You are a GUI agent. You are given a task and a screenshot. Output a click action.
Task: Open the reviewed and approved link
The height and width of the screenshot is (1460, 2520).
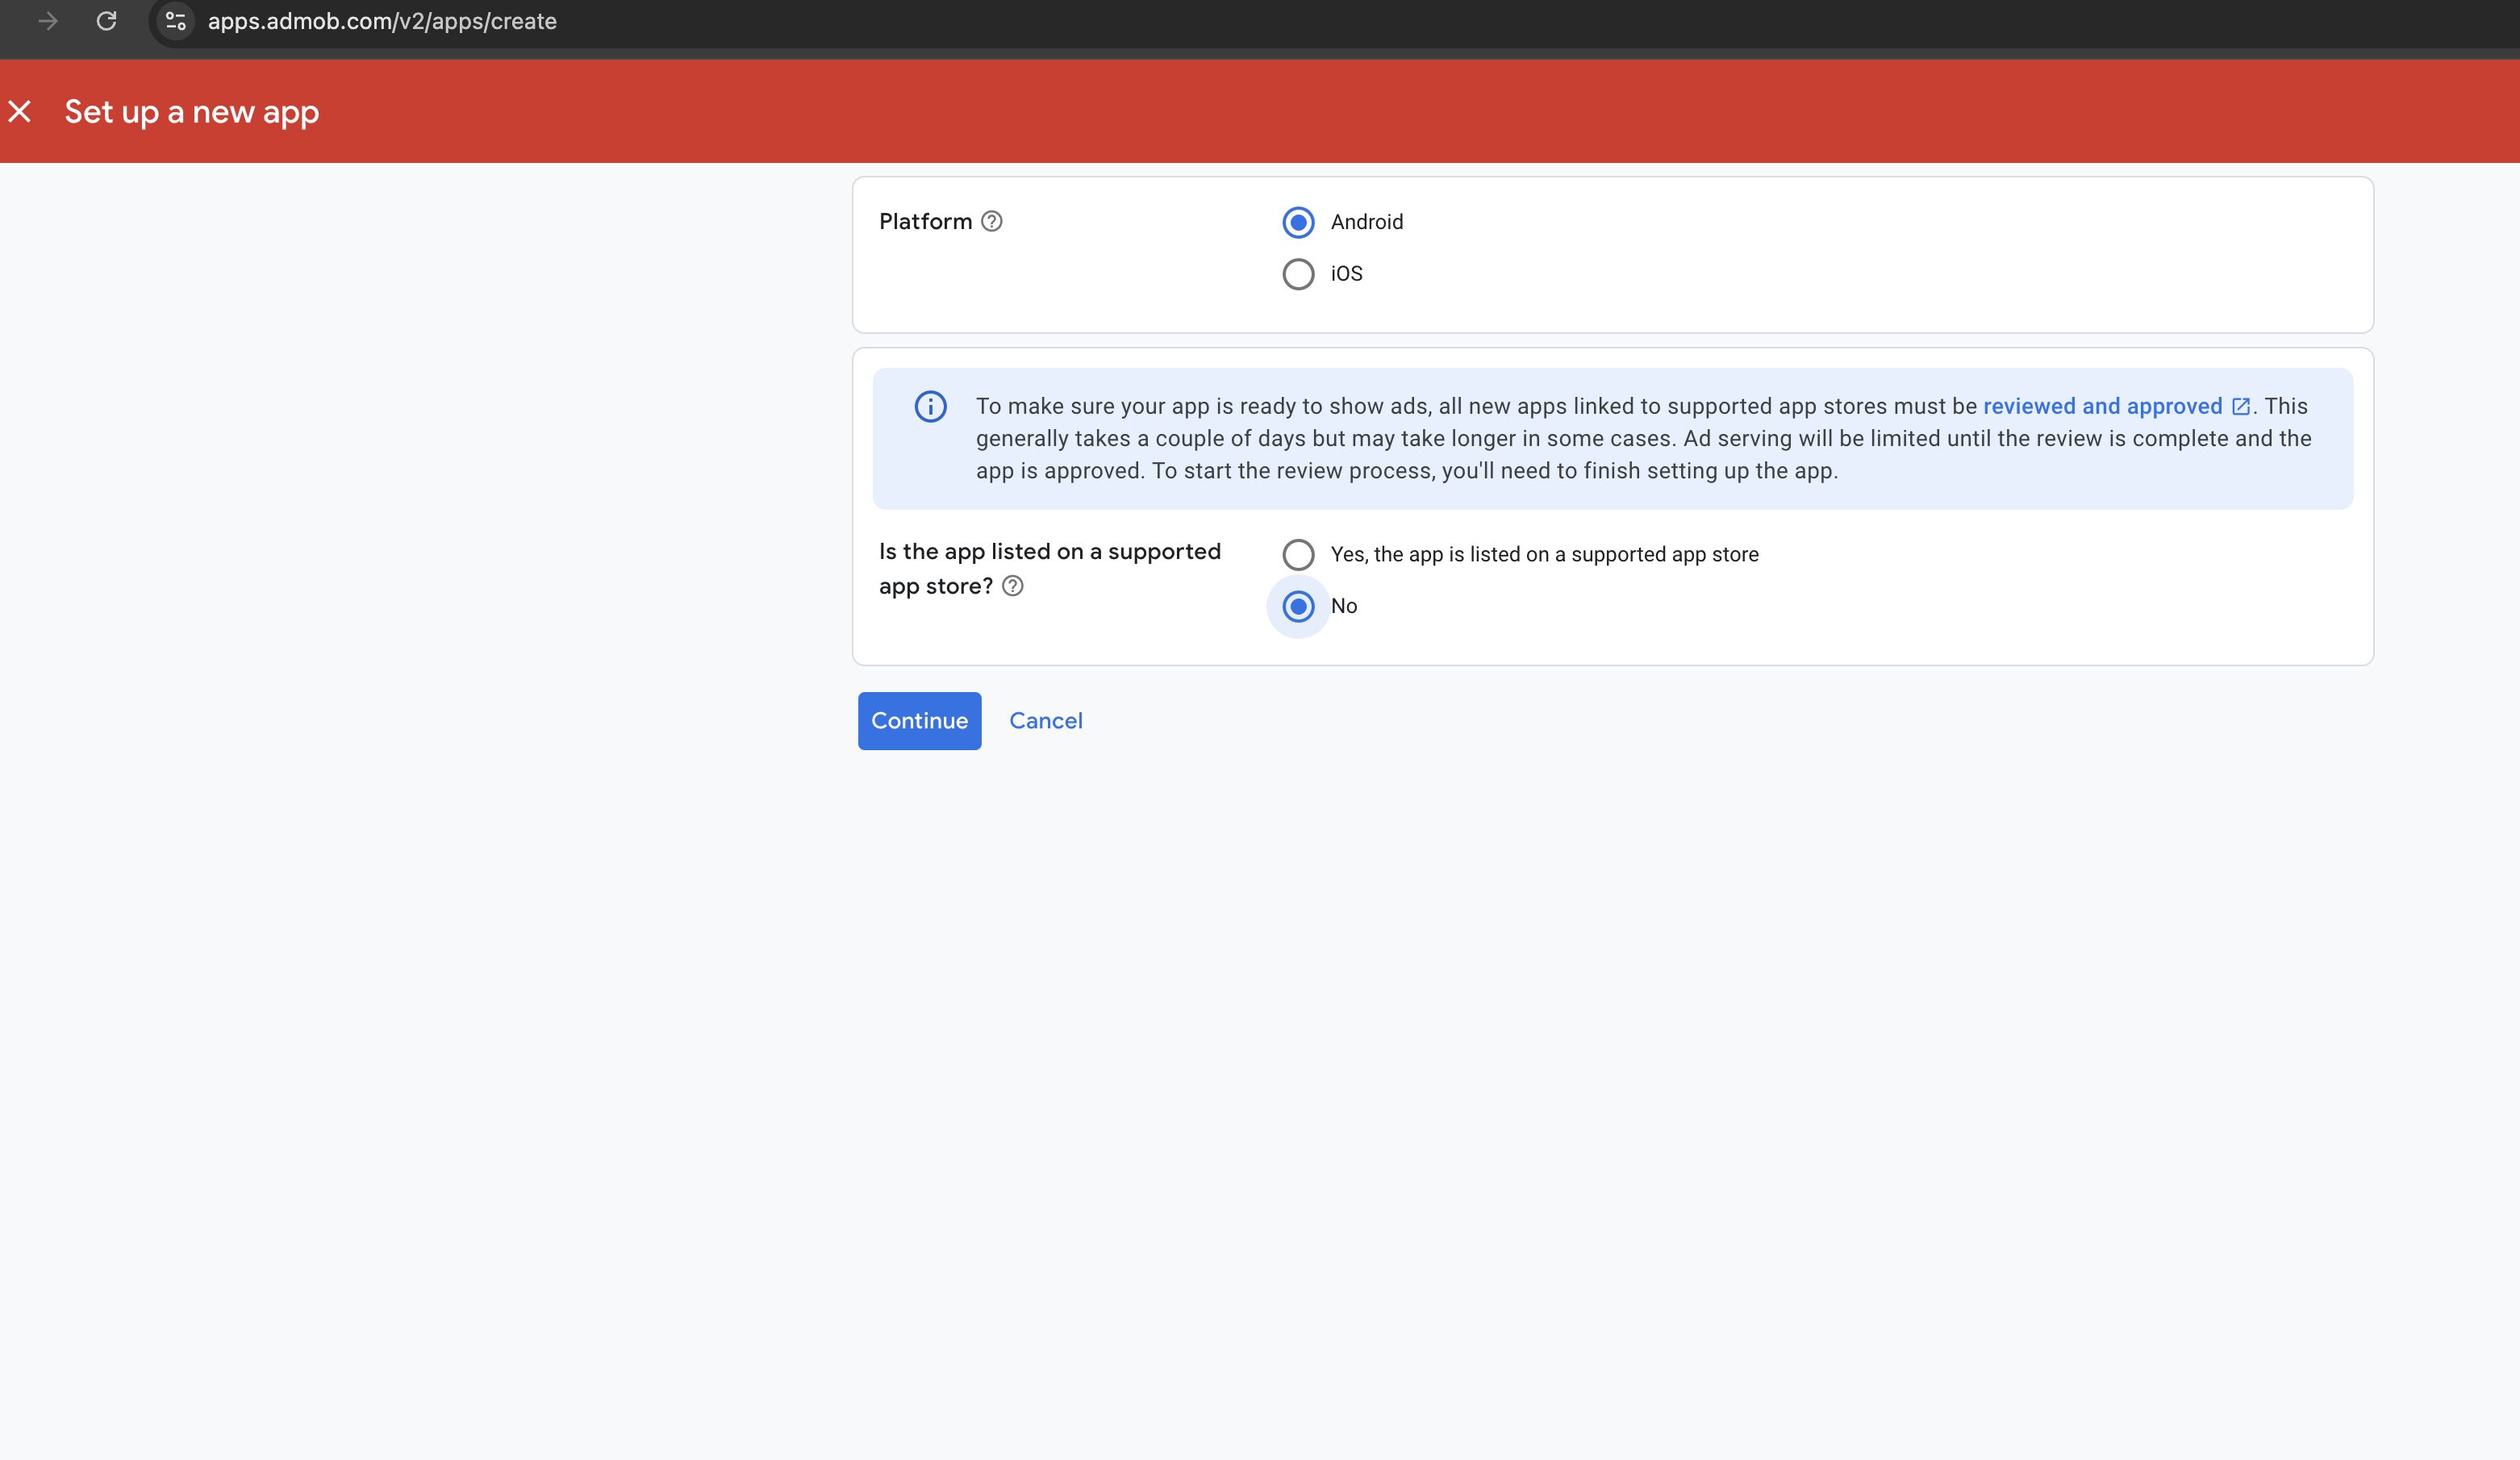pos(2102,406)
